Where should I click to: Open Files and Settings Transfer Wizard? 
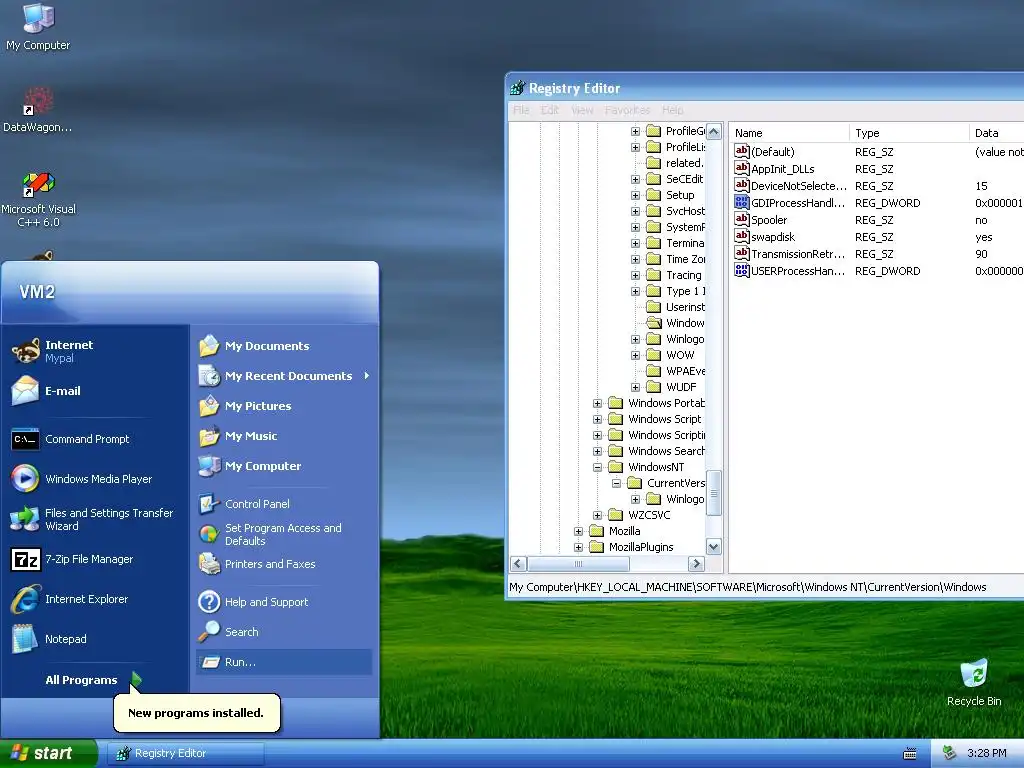tap(92, 519)
